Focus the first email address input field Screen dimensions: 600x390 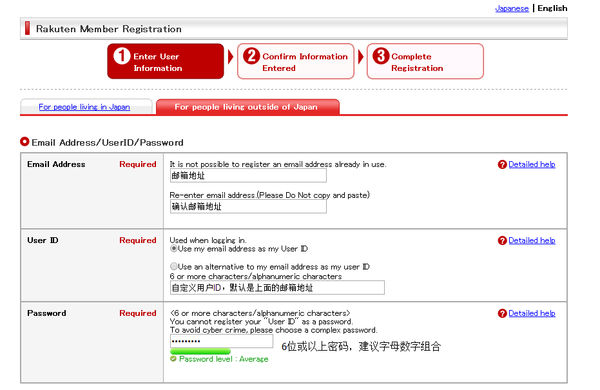point(248,176)
